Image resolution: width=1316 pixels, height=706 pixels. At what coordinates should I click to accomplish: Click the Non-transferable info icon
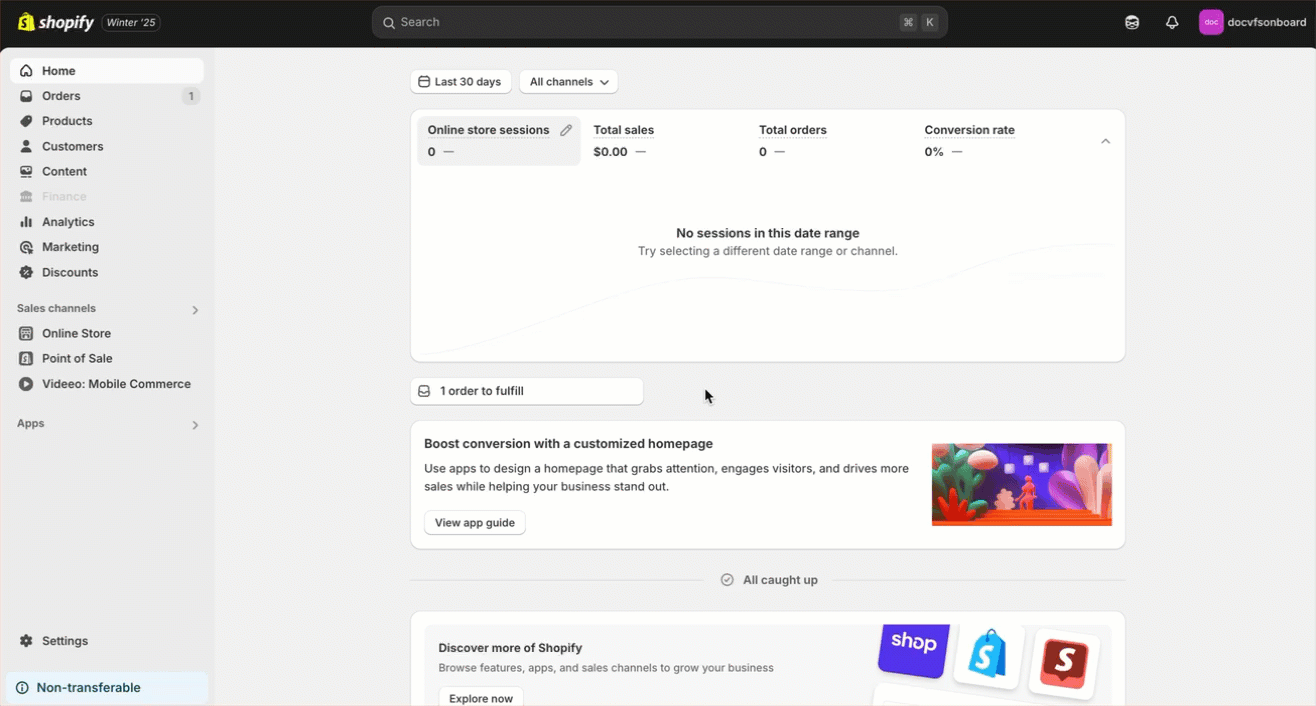coord(22,688)
